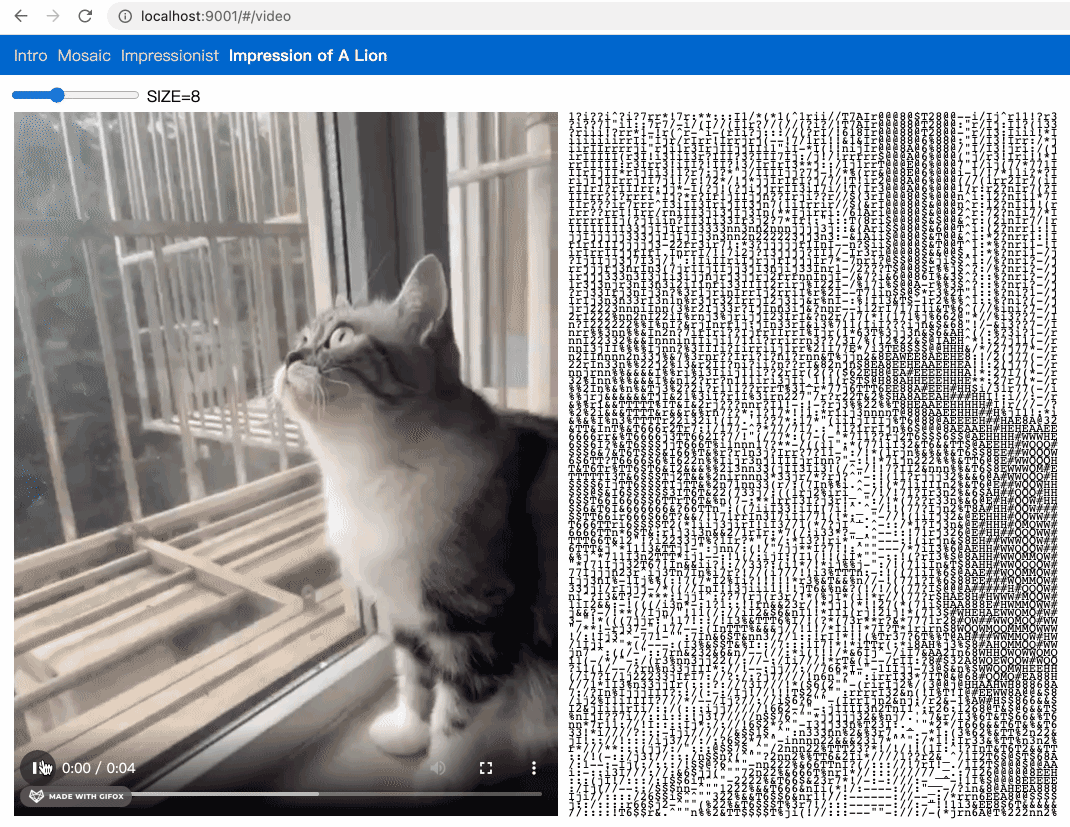Toggle playback using the play/pause control
Screen dimensions: 1070x827
click(x=39, y=768)
